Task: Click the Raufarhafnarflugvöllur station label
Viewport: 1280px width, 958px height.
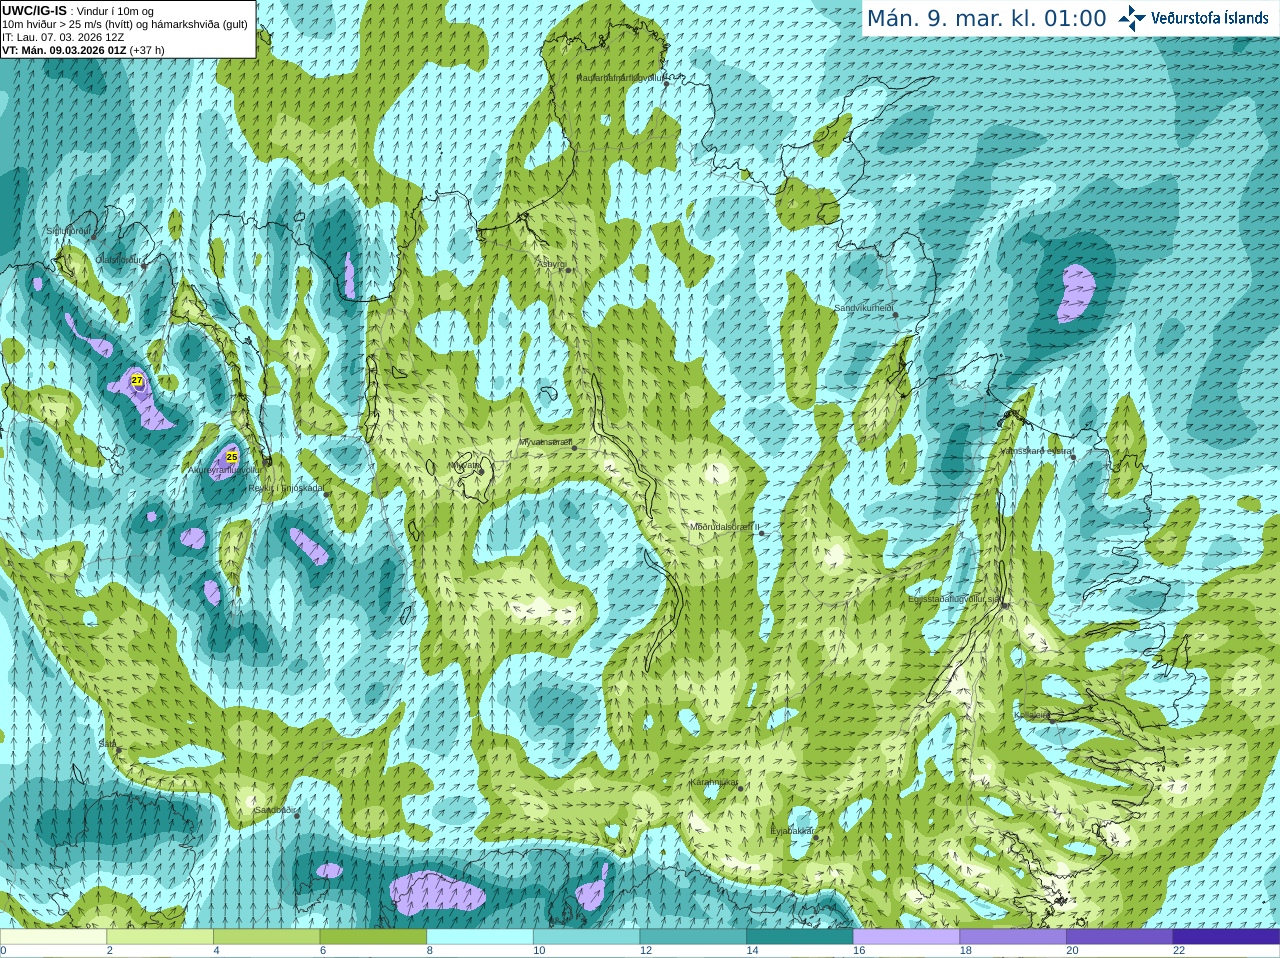Action: [621, 78]
